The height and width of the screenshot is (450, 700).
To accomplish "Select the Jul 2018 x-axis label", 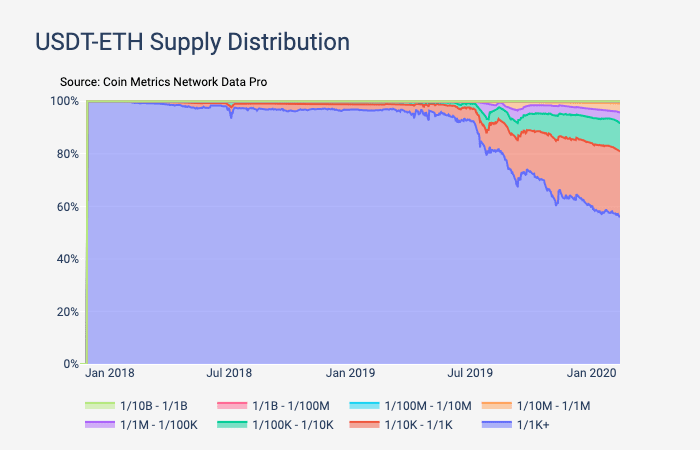I will [x=229, y=374].
